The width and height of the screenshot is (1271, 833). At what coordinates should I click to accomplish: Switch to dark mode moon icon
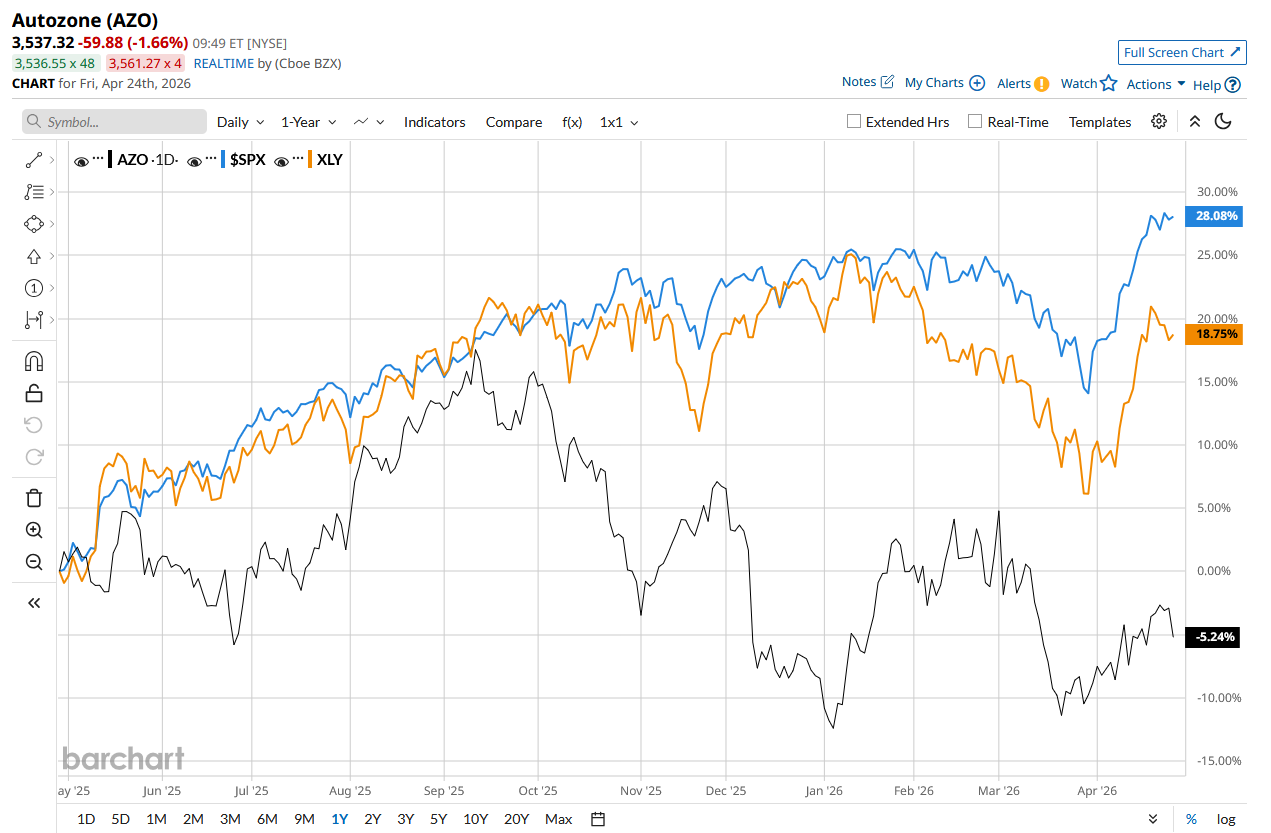pos(1222,122)
